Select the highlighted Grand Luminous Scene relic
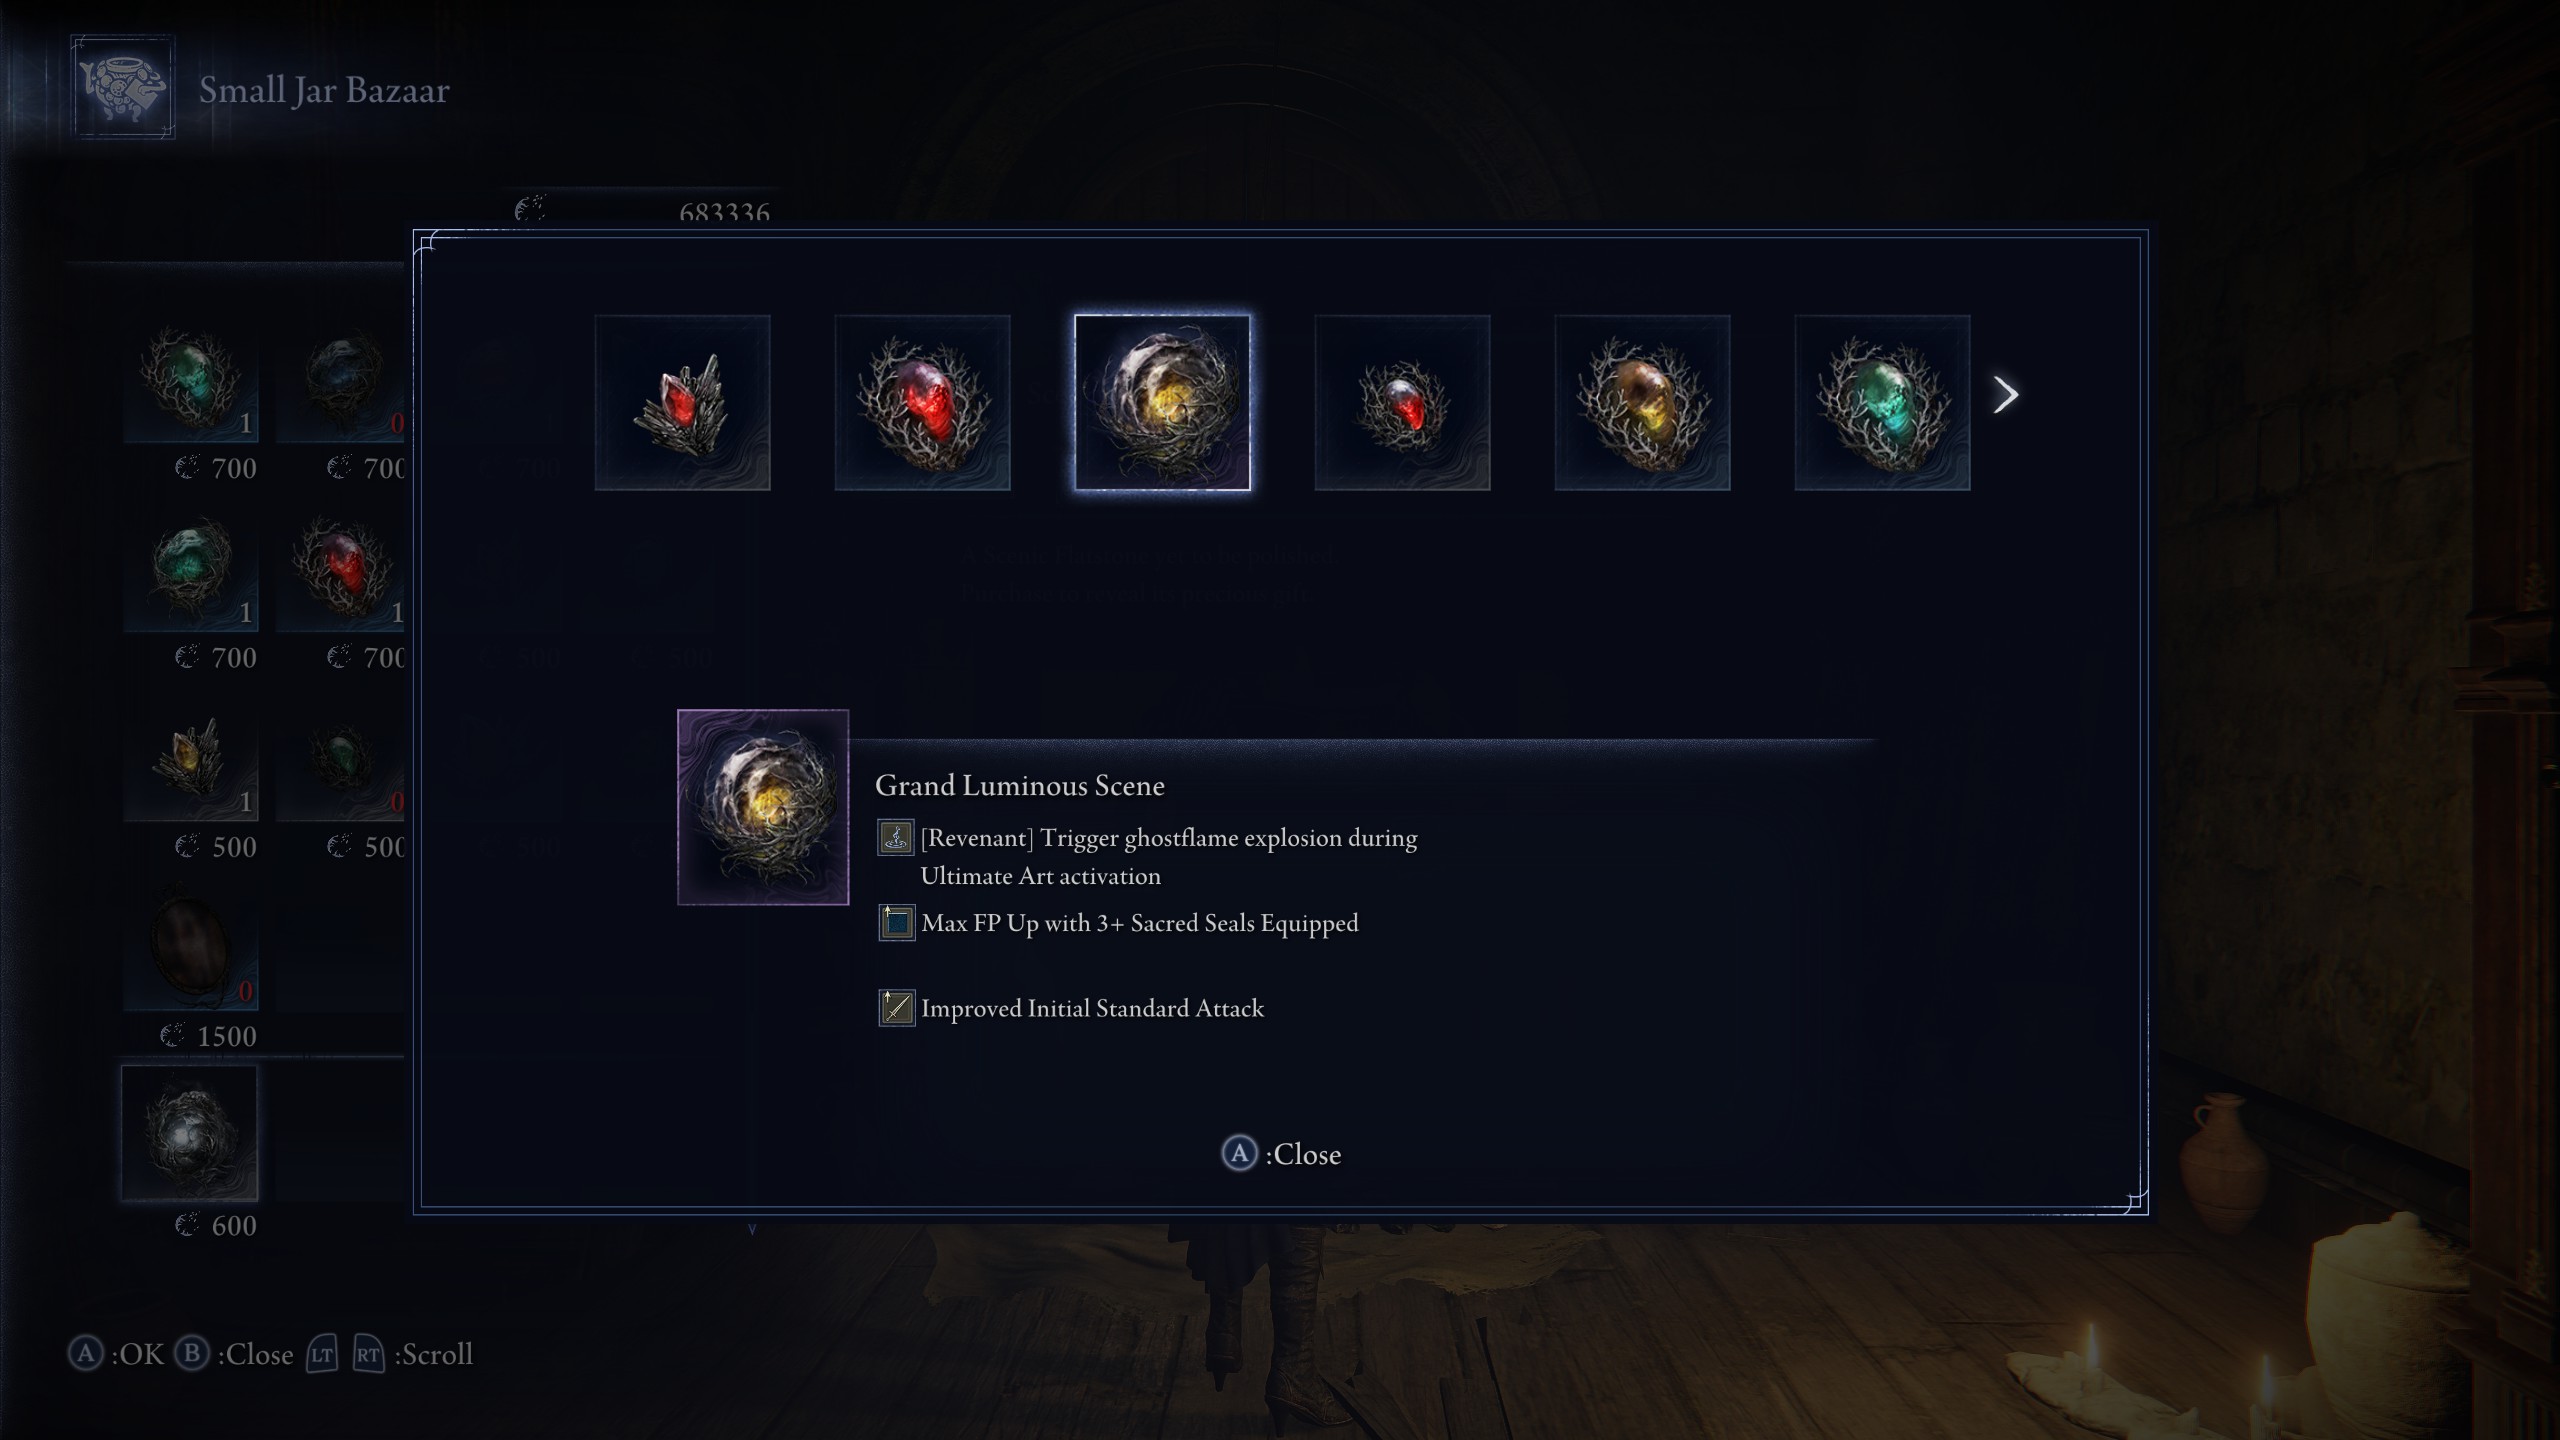 [1162, 403]
